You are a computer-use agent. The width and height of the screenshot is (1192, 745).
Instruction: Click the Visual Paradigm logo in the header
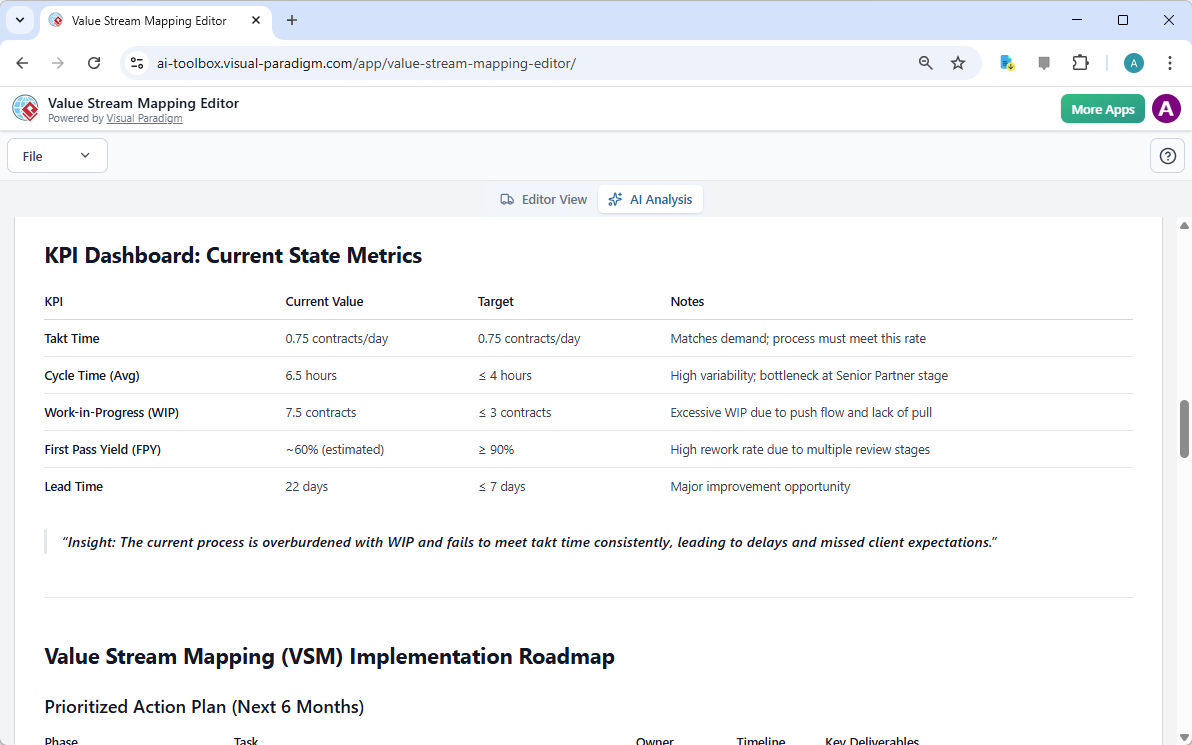tap(25, 108)
